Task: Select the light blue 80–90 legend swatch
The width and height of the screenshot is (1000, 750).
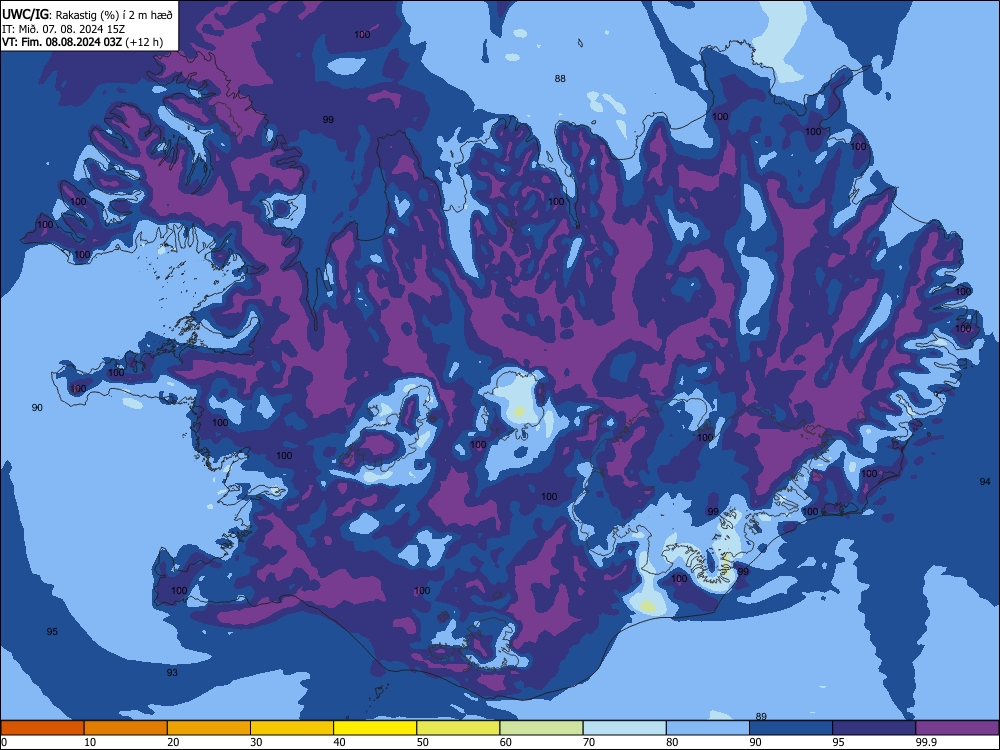Action: click(x=708, y=728)
